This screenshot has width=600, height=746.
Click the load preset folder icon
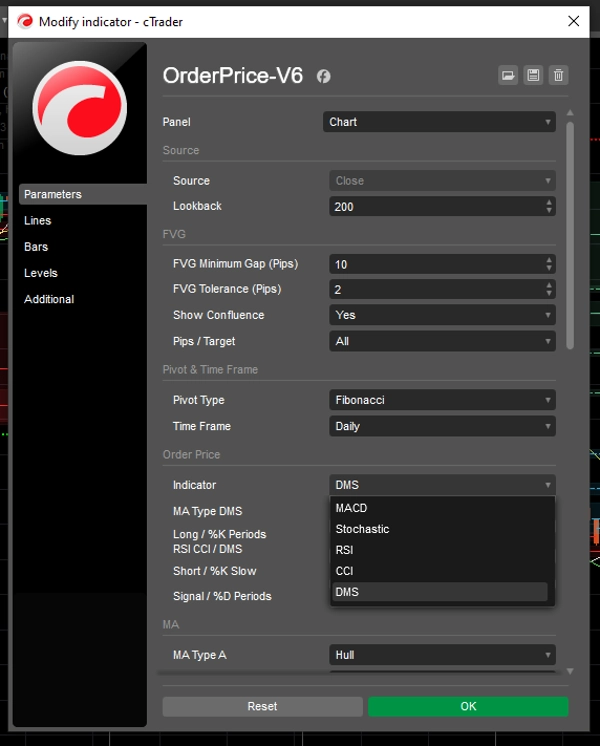508,75
